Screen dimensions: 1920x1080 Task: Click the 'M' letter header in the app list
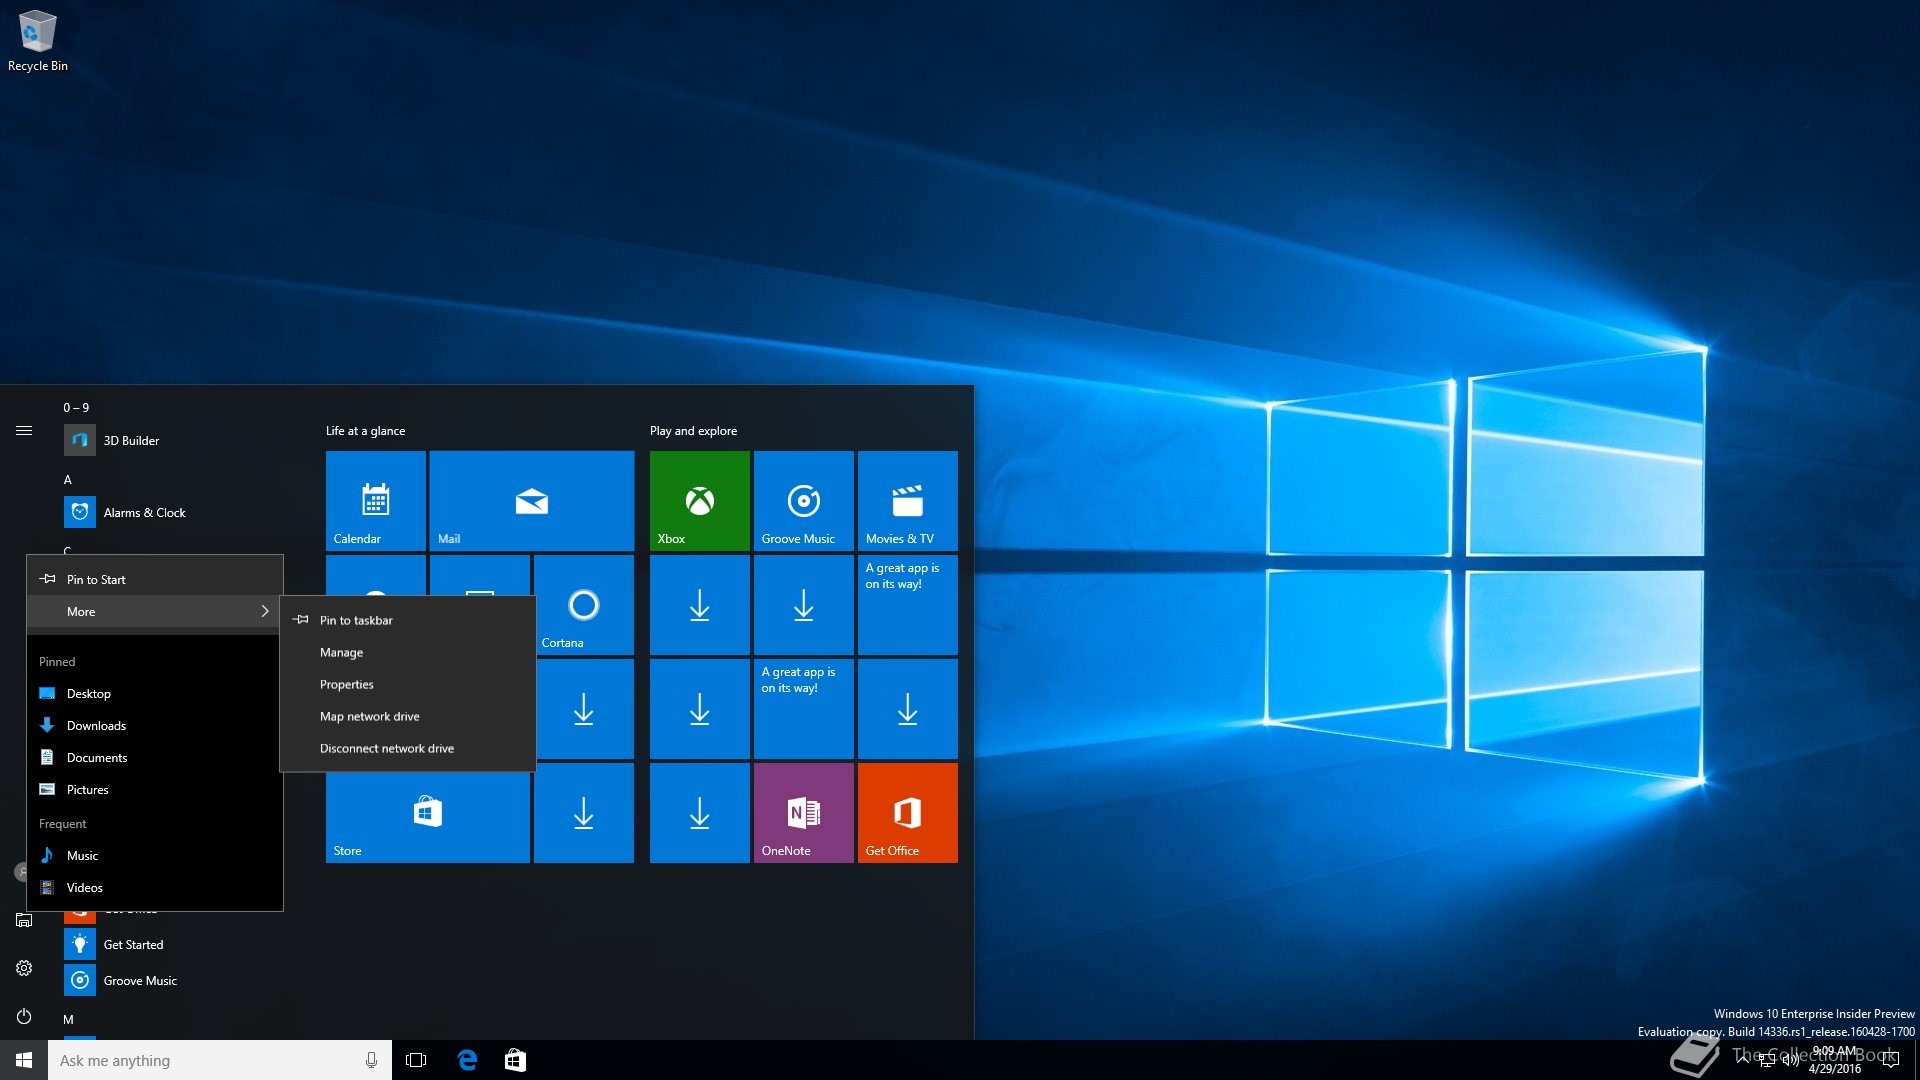pos(68,1019)
